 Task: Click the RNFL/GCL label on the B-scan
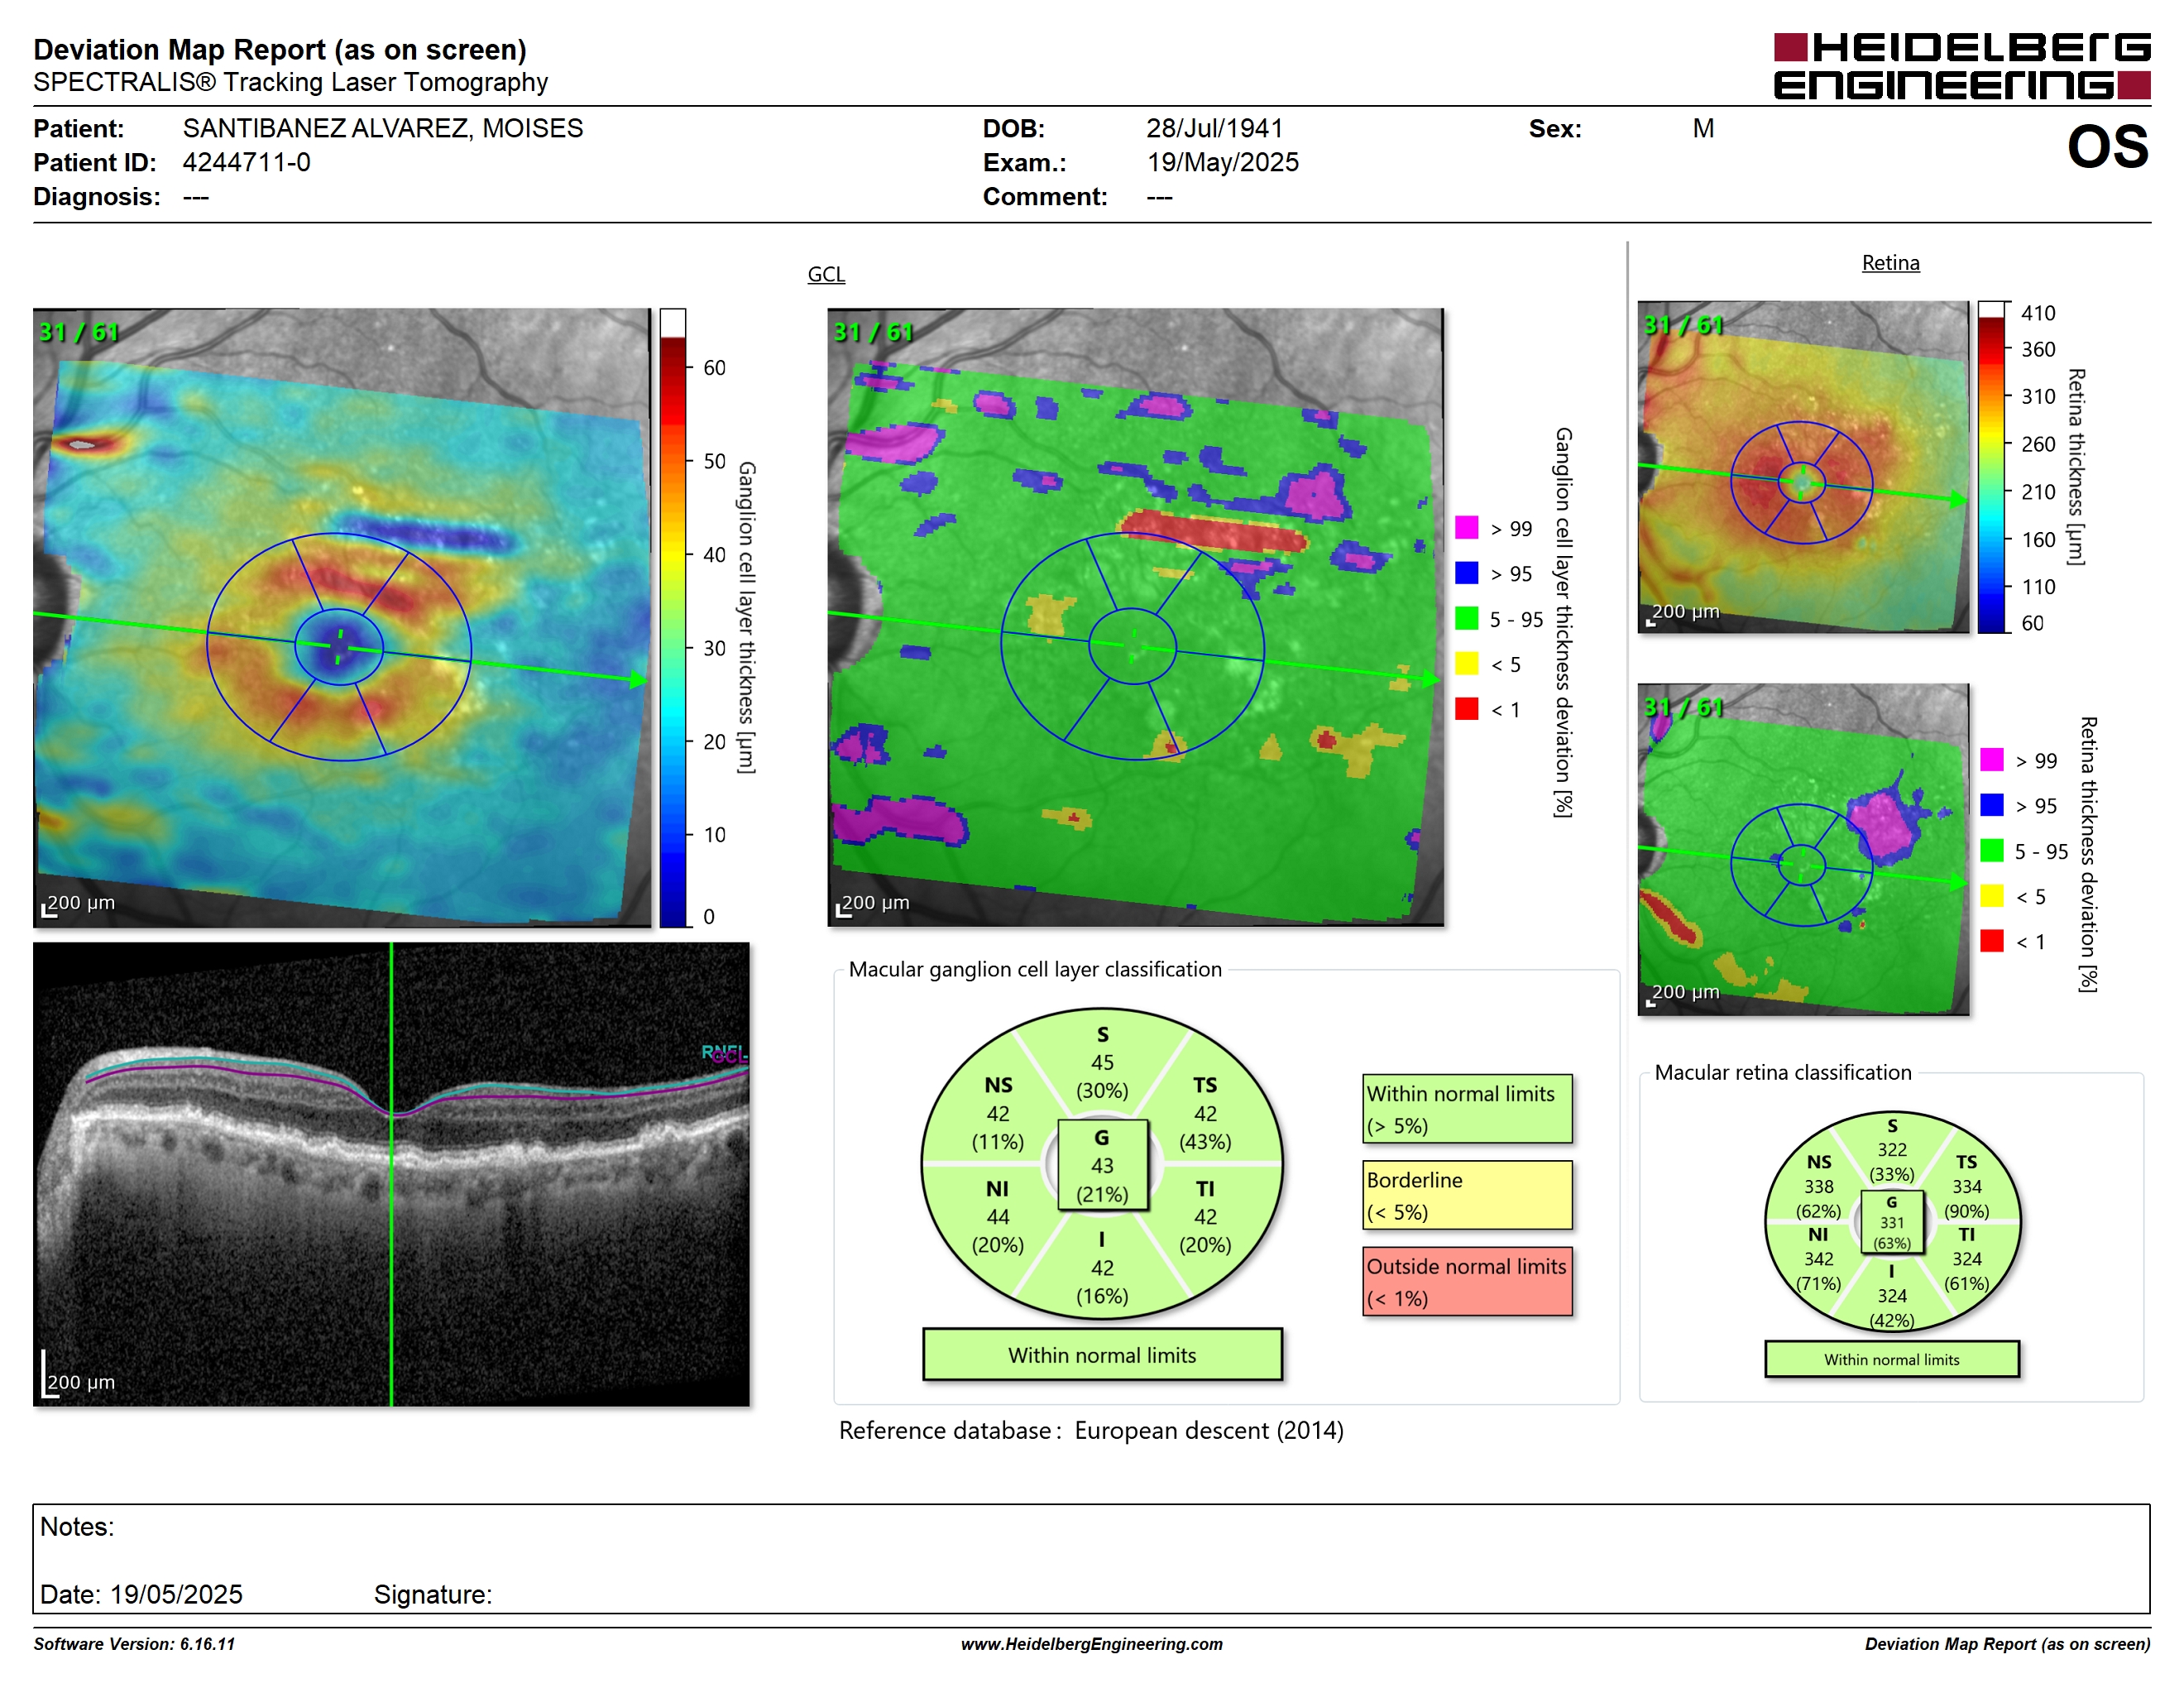[x=724, y=1053]
